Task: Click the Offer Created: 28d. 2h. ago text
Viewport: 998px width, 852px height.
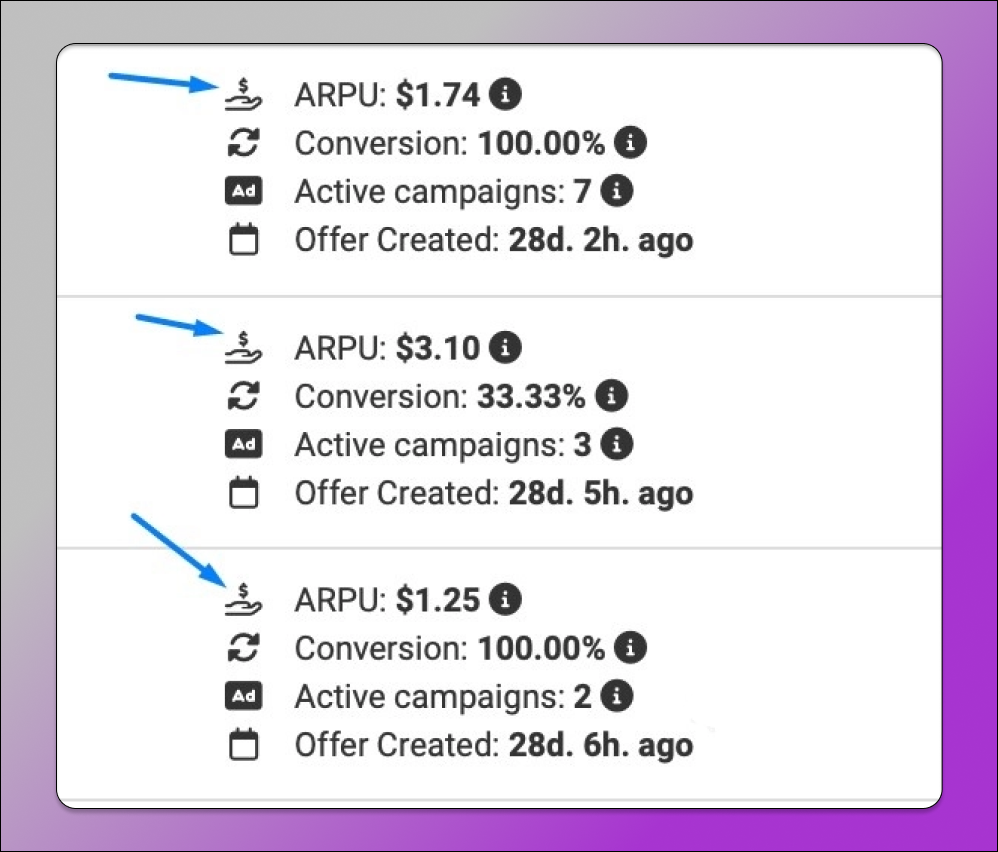Action: [x=493, y=241]
